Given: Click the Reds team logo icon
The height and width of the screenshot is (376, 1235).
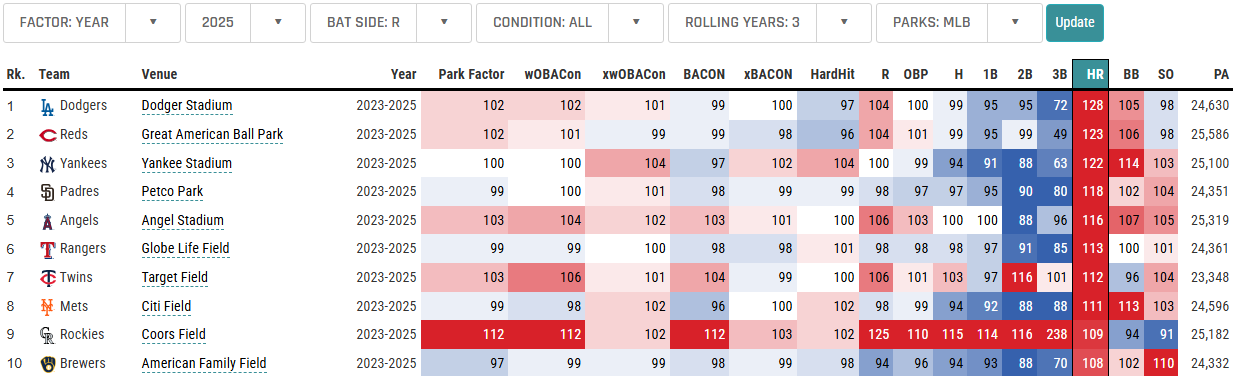Looking at the screenshot, I should click(47, 135).
